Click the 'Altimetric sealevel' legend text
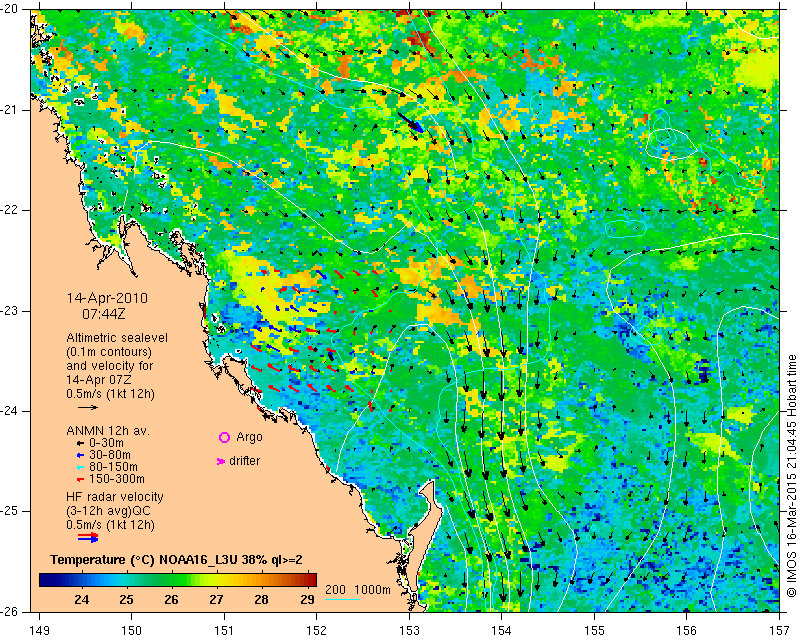Viewport: 800px width, 640px height. (117, 338)
